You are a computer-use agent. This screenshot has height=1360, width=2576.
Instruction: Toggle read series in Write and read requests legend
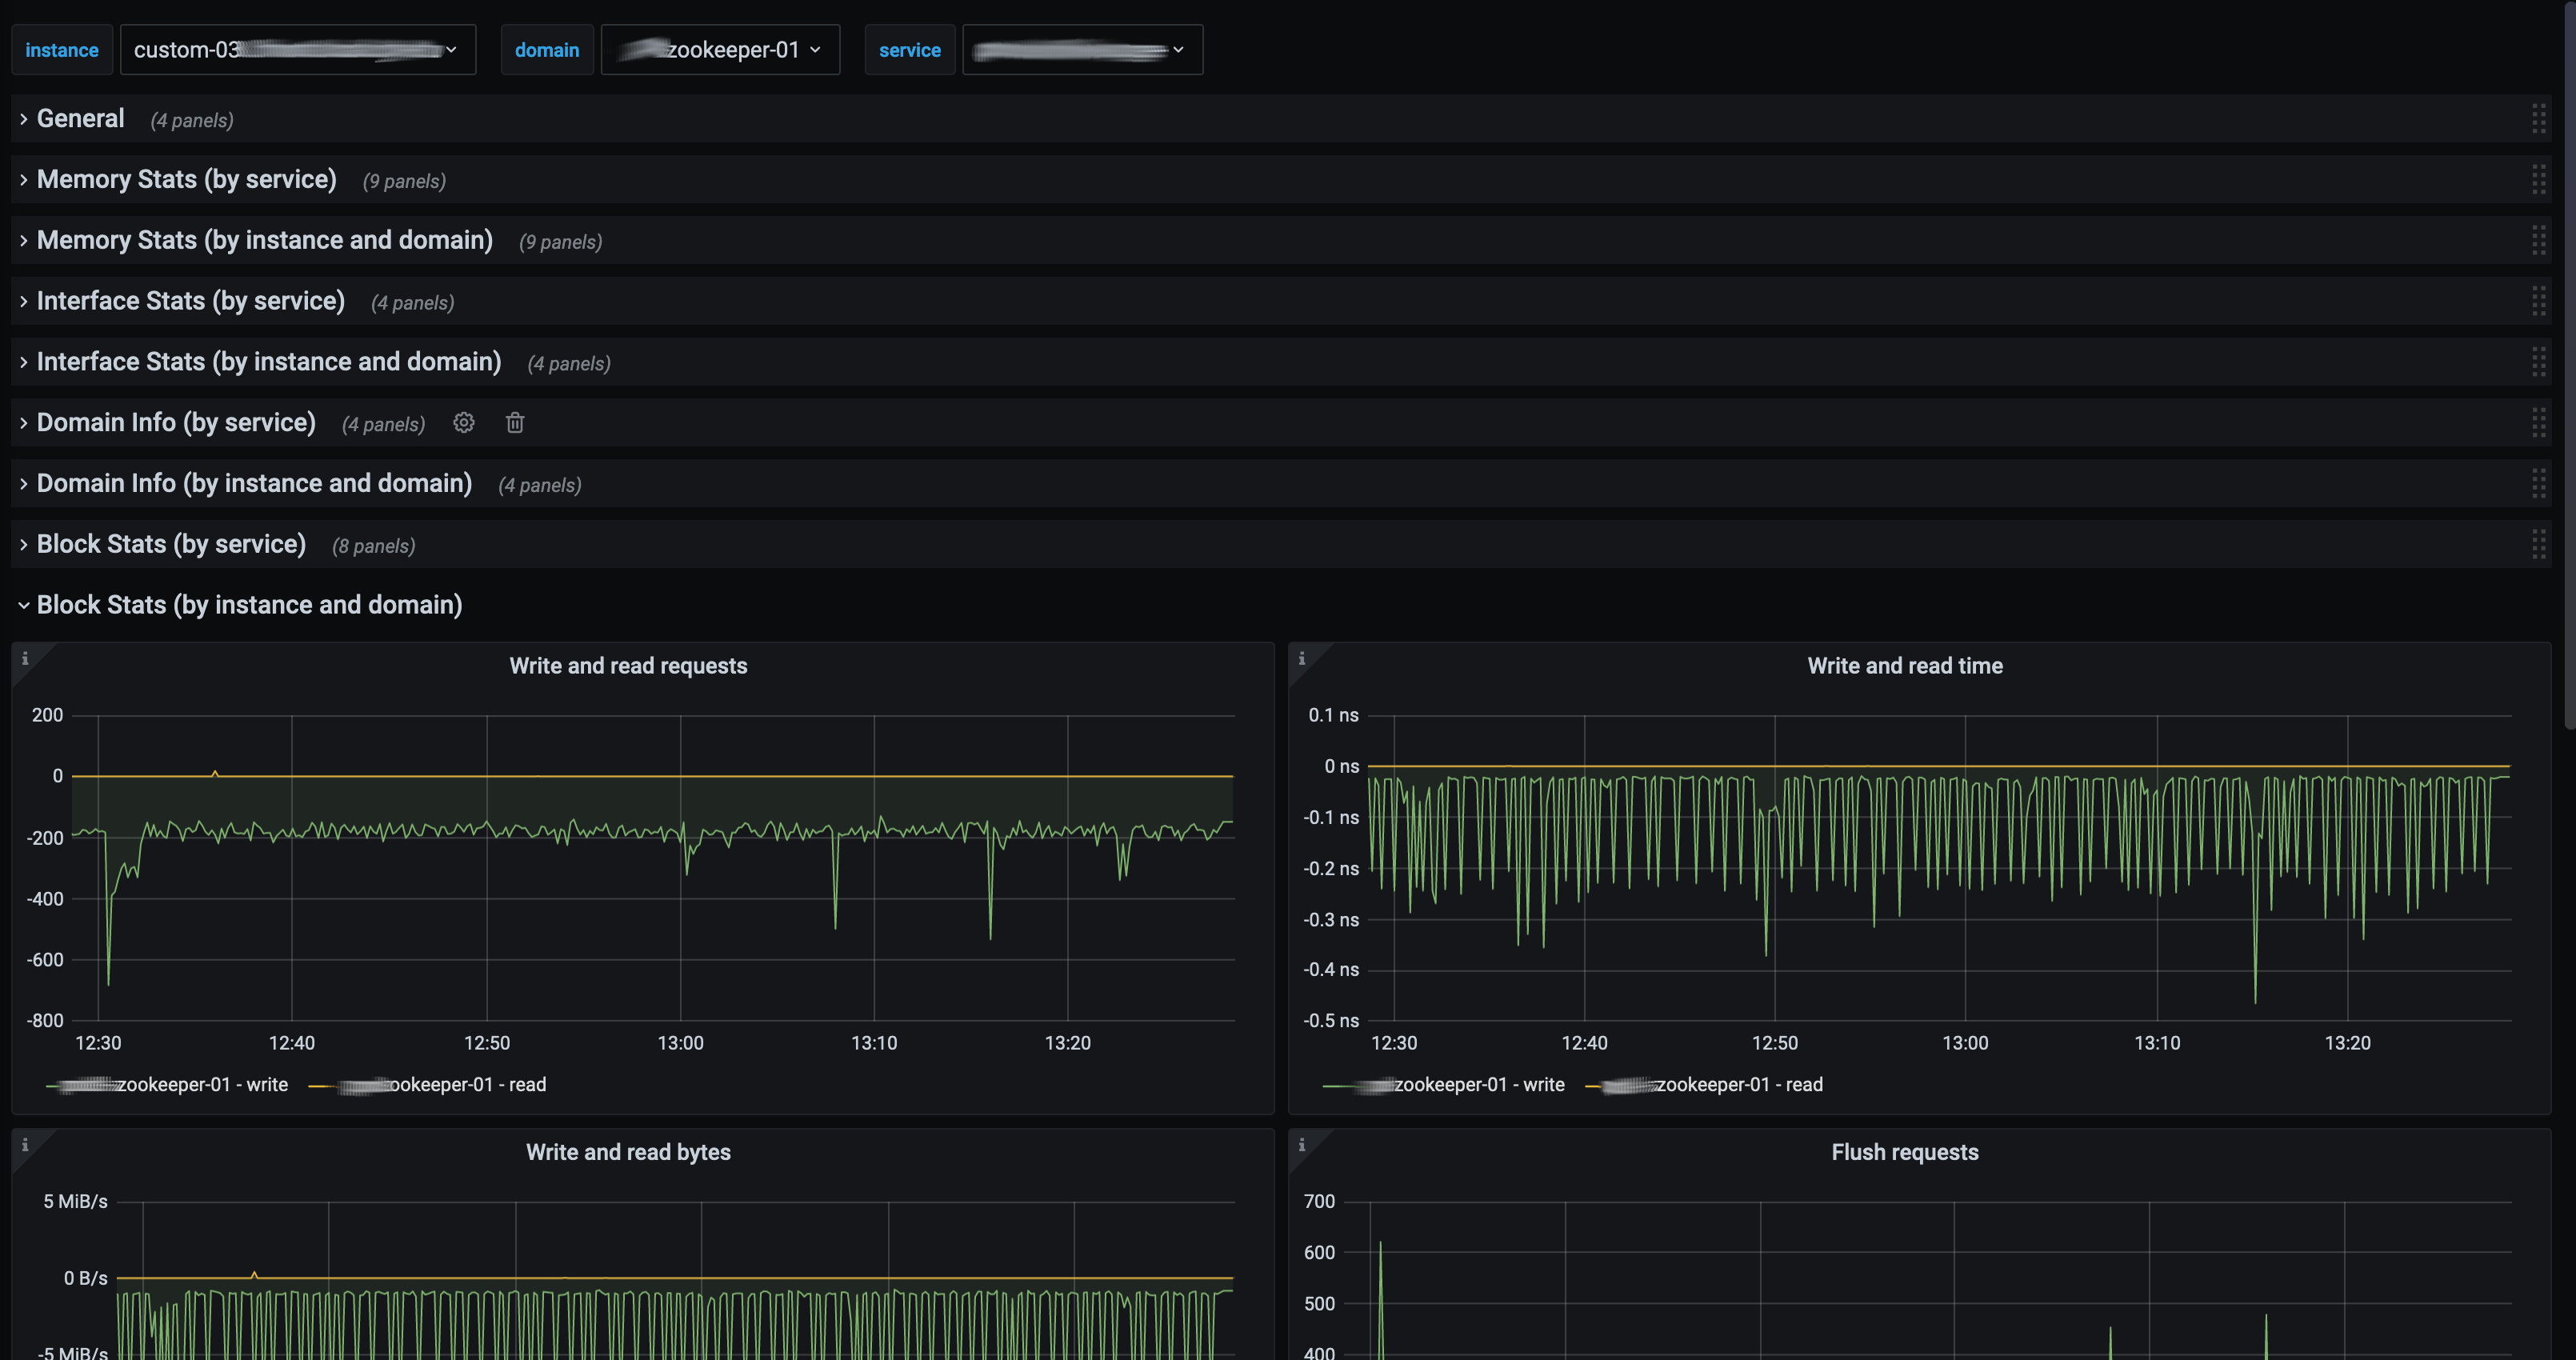pos(466,1085)
